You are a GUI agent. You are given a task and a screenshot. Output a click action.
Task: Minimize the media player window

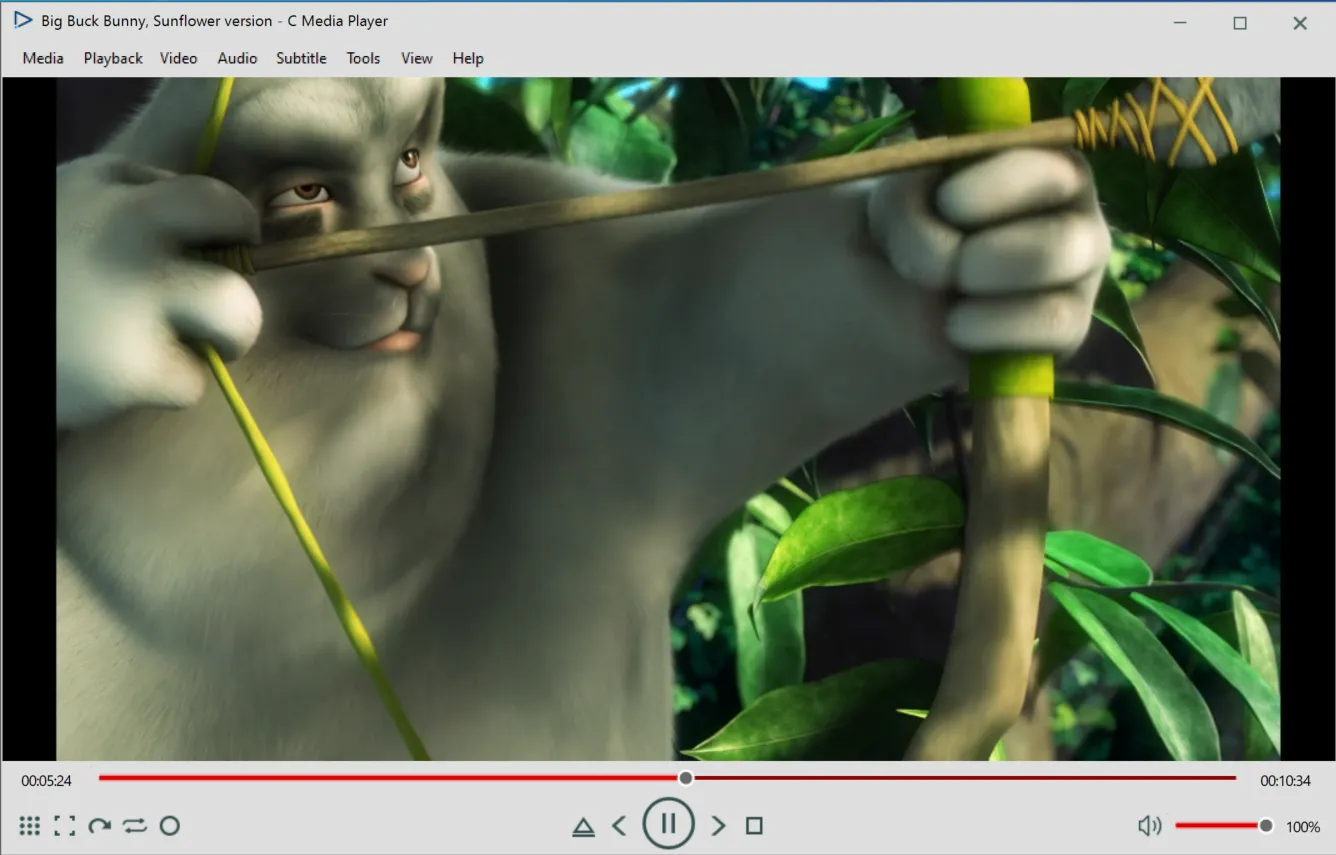[1180, 23]
